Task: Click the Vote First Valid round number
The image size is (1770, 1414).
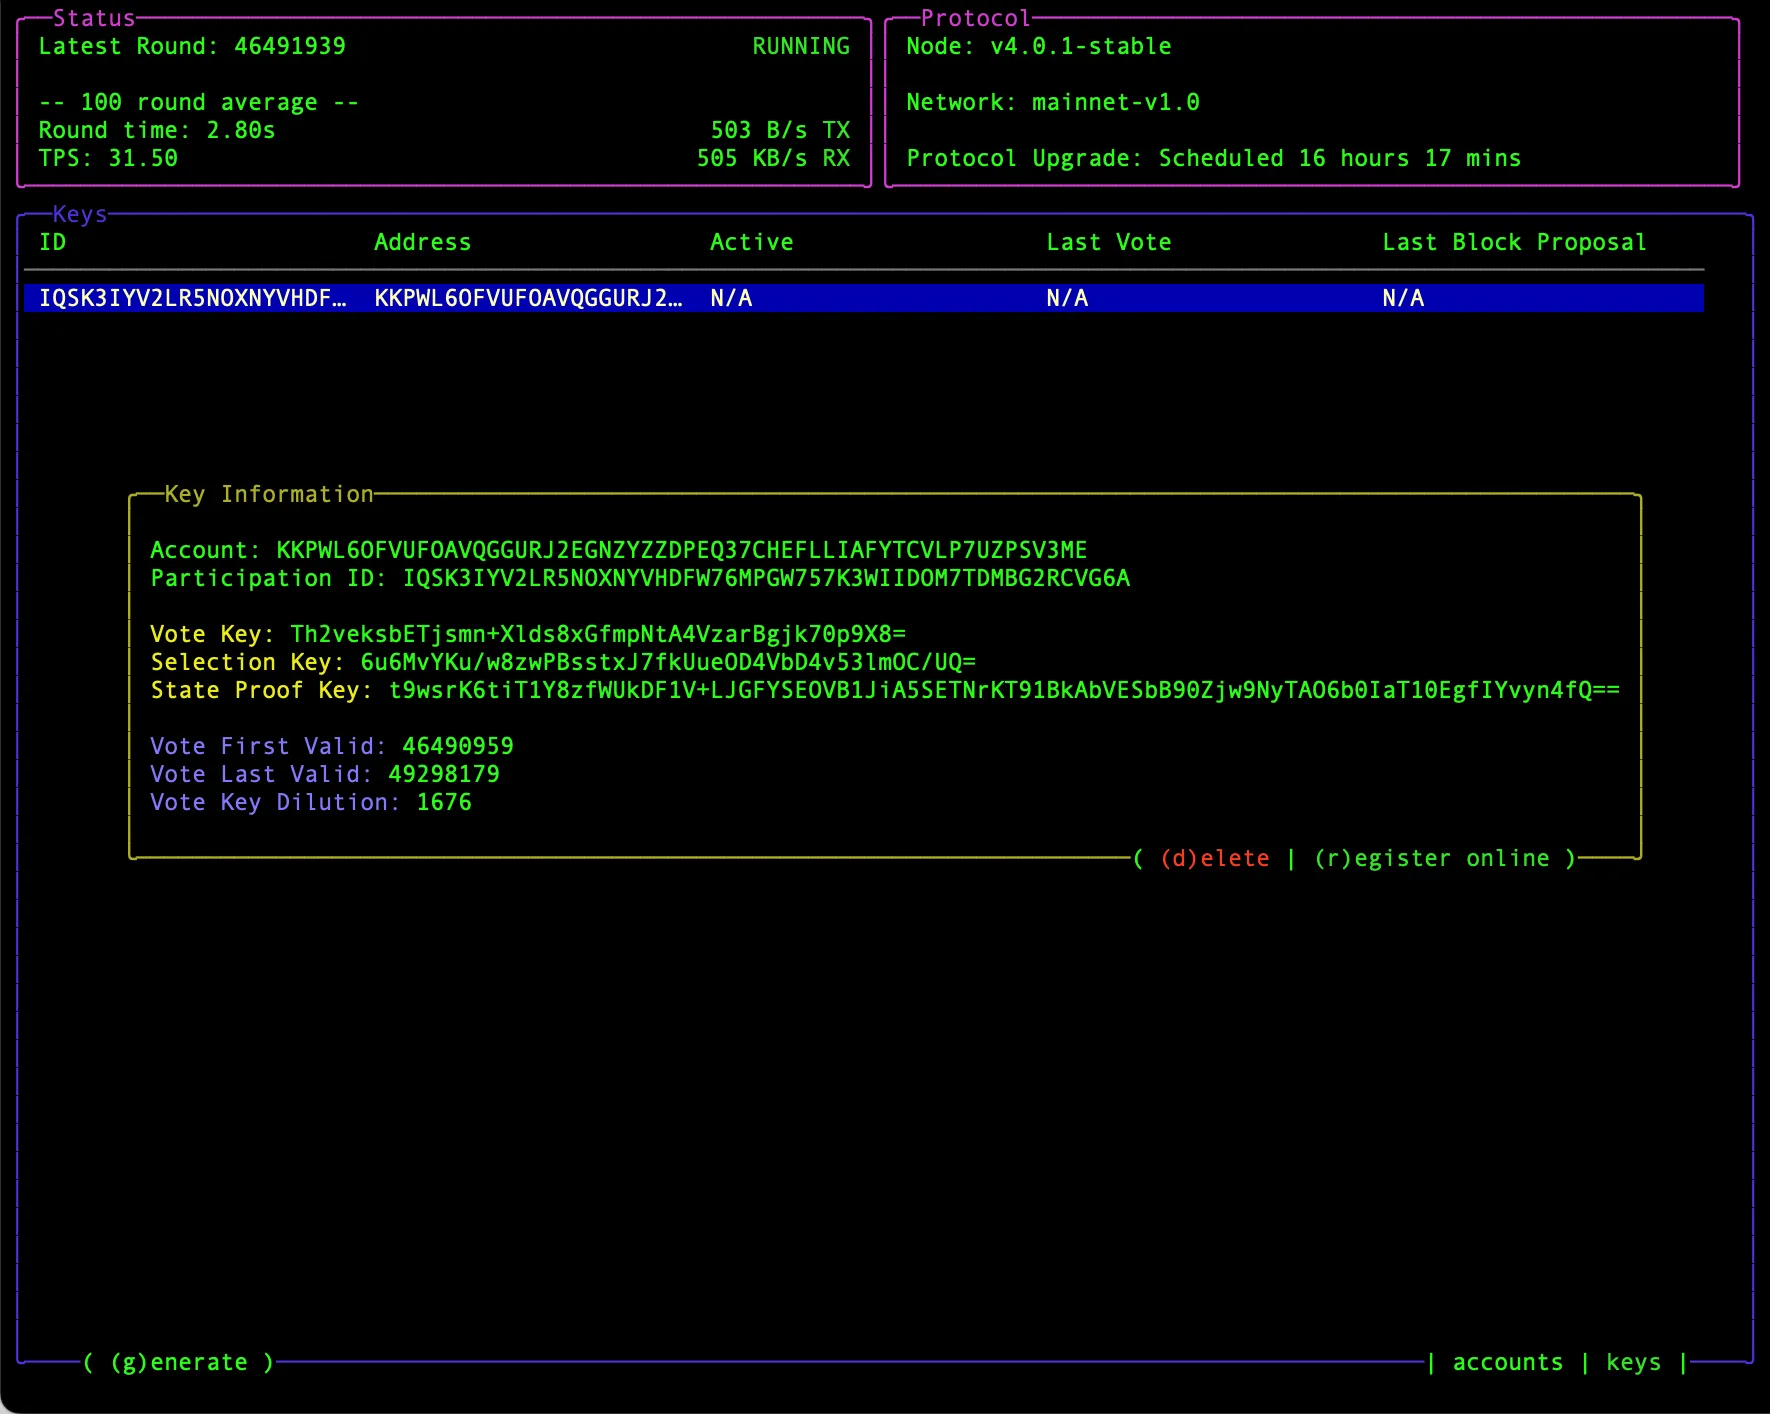Action: point(458,745)
